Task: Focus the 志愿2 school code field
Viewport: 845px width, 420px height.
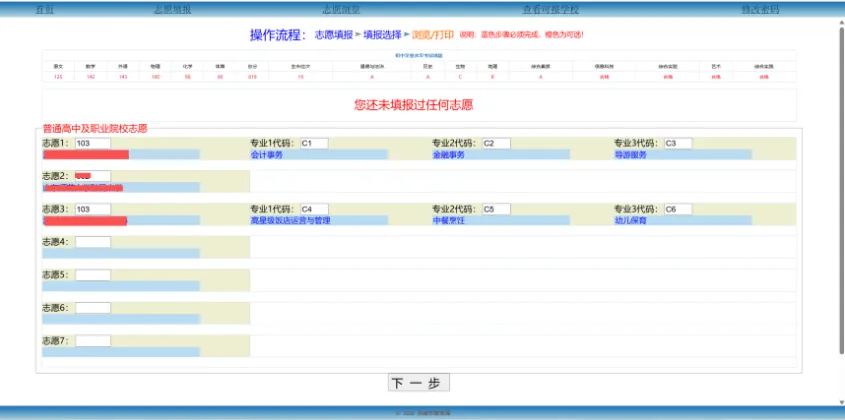Action: click(93, 176)
